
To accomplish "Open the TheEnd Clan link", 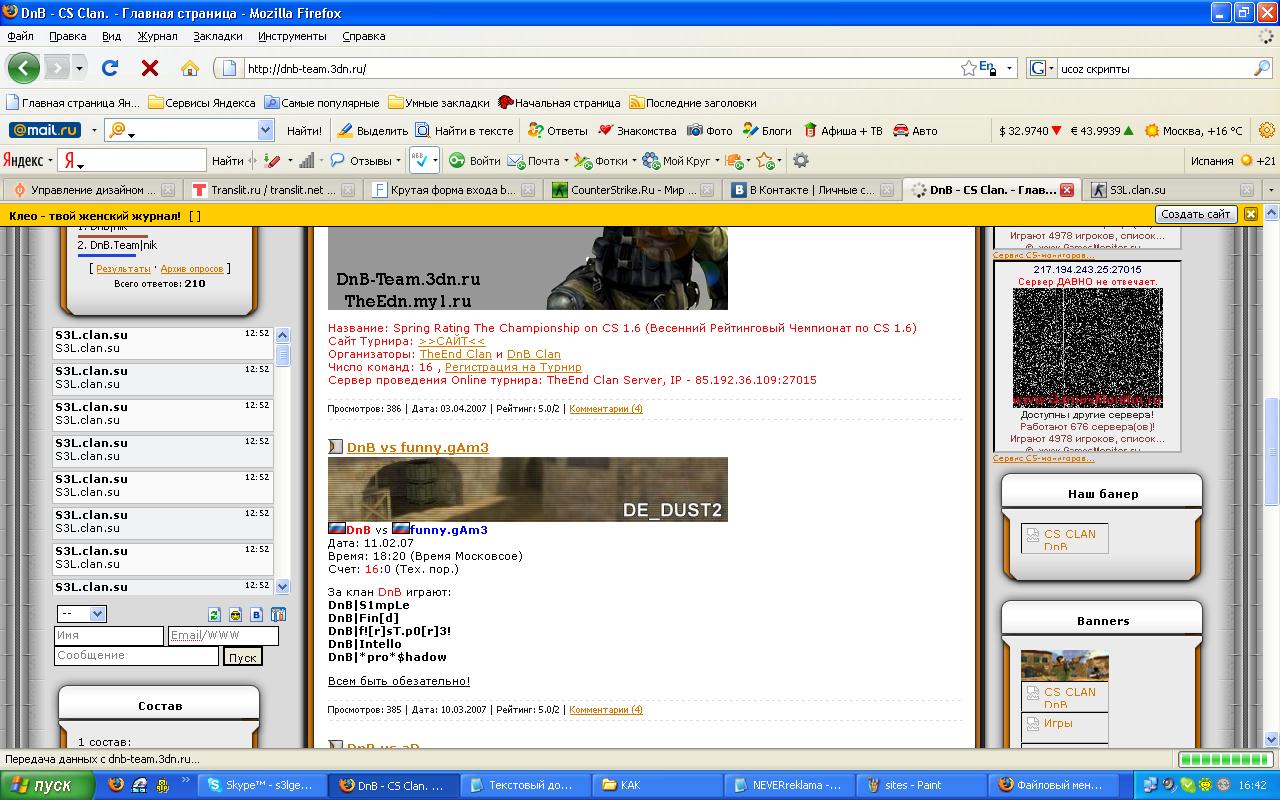I will [x=456, y=354].
